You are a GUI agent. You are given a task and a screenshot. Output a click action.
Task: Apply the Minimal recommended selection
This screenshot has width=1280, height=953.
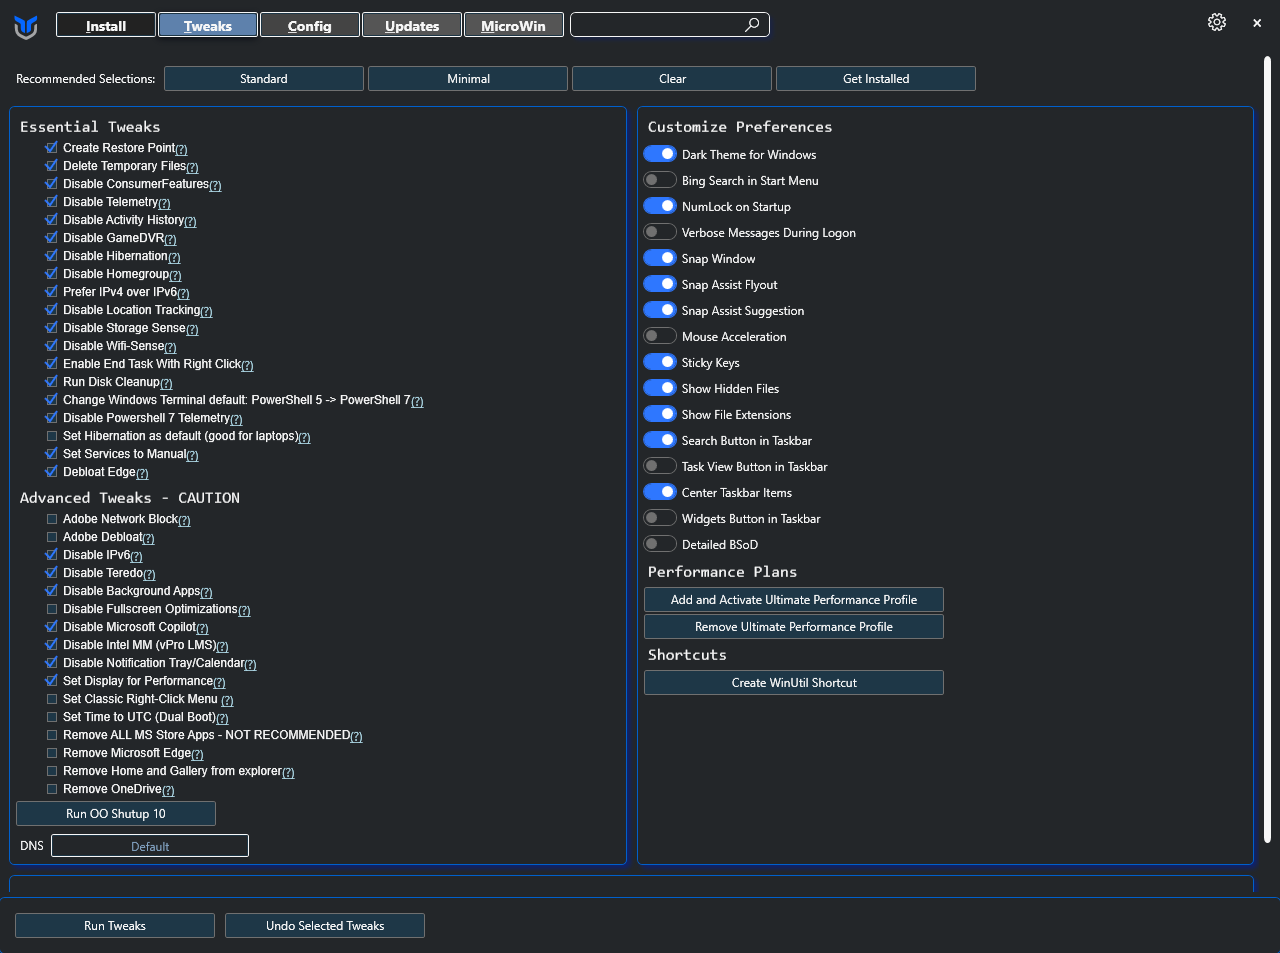(x=468, y=79)
